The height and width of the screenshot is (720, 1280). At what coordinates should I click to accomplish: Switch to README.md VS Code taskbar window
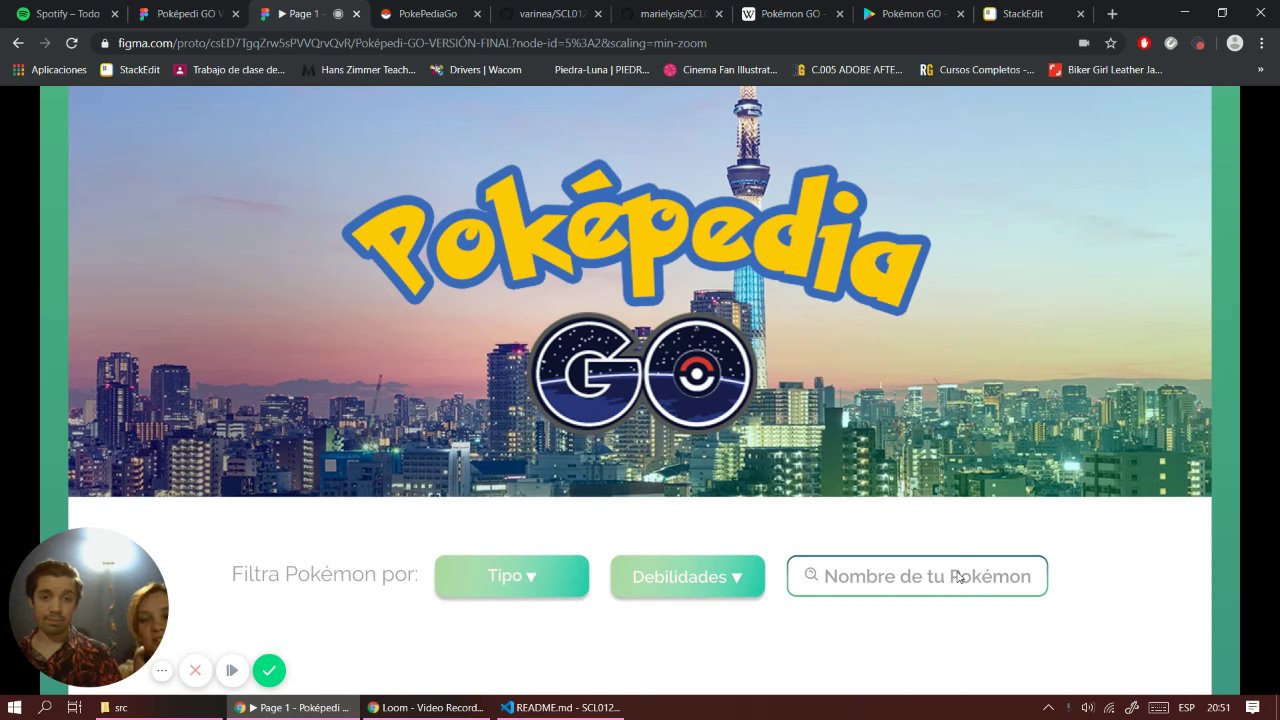tap(560, 707)
